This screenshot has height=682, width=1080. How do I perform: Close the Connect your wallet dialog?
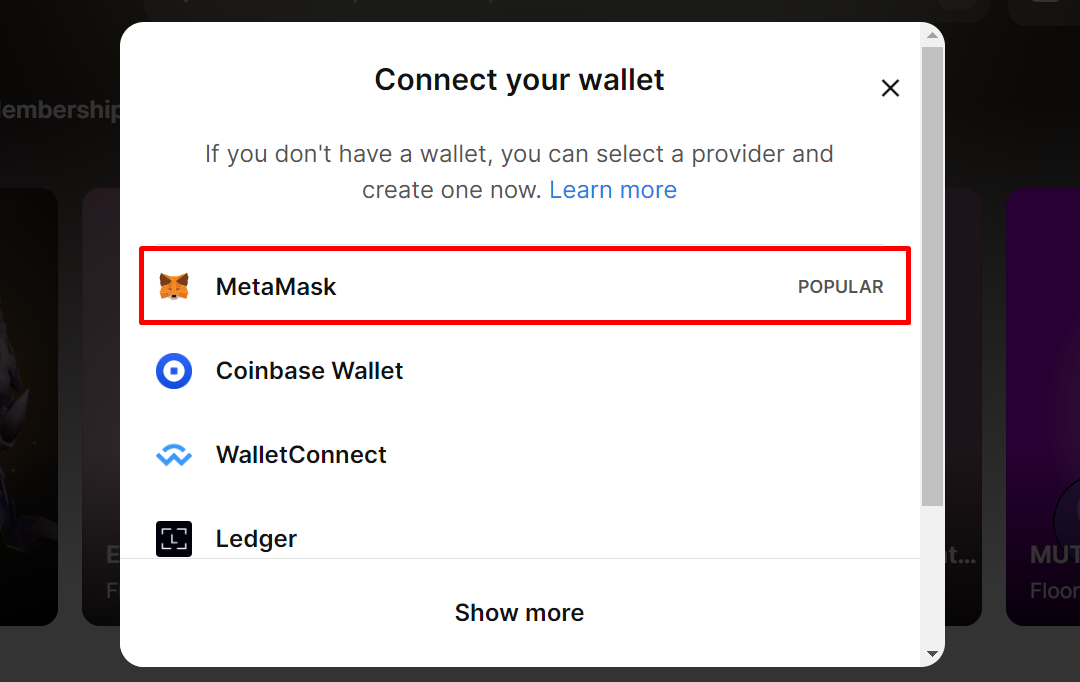click(x=890, y=88)
